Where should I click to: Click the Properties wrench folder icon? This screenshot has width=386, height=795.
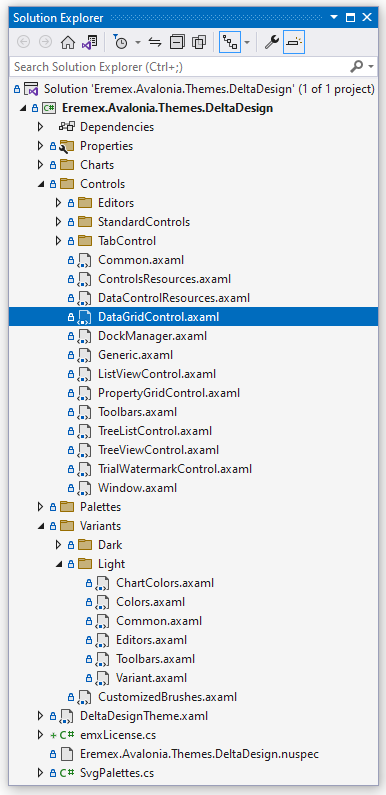[67, 147]
